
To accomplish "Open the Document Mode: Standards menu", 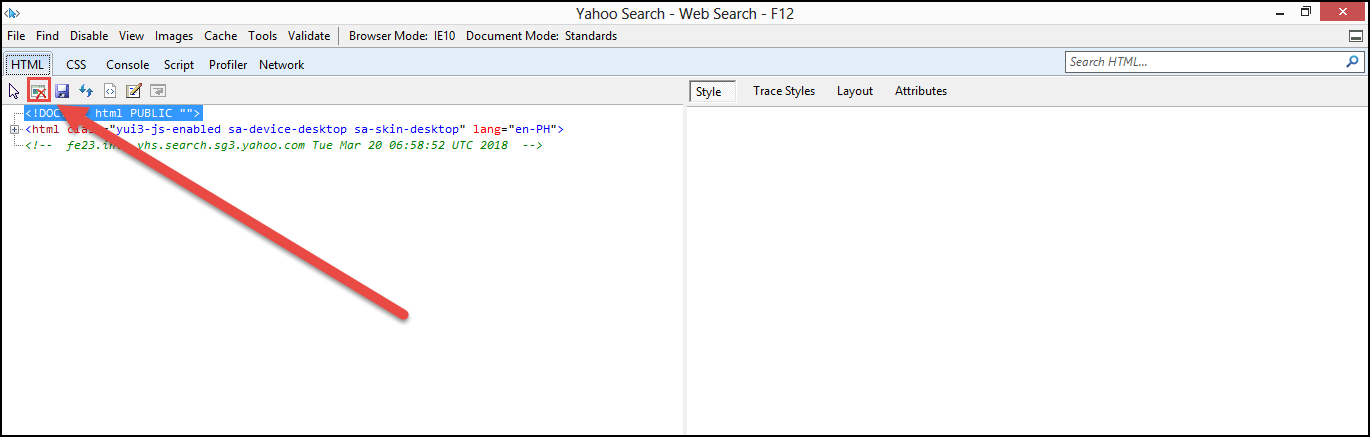I will tap(541, 36).
